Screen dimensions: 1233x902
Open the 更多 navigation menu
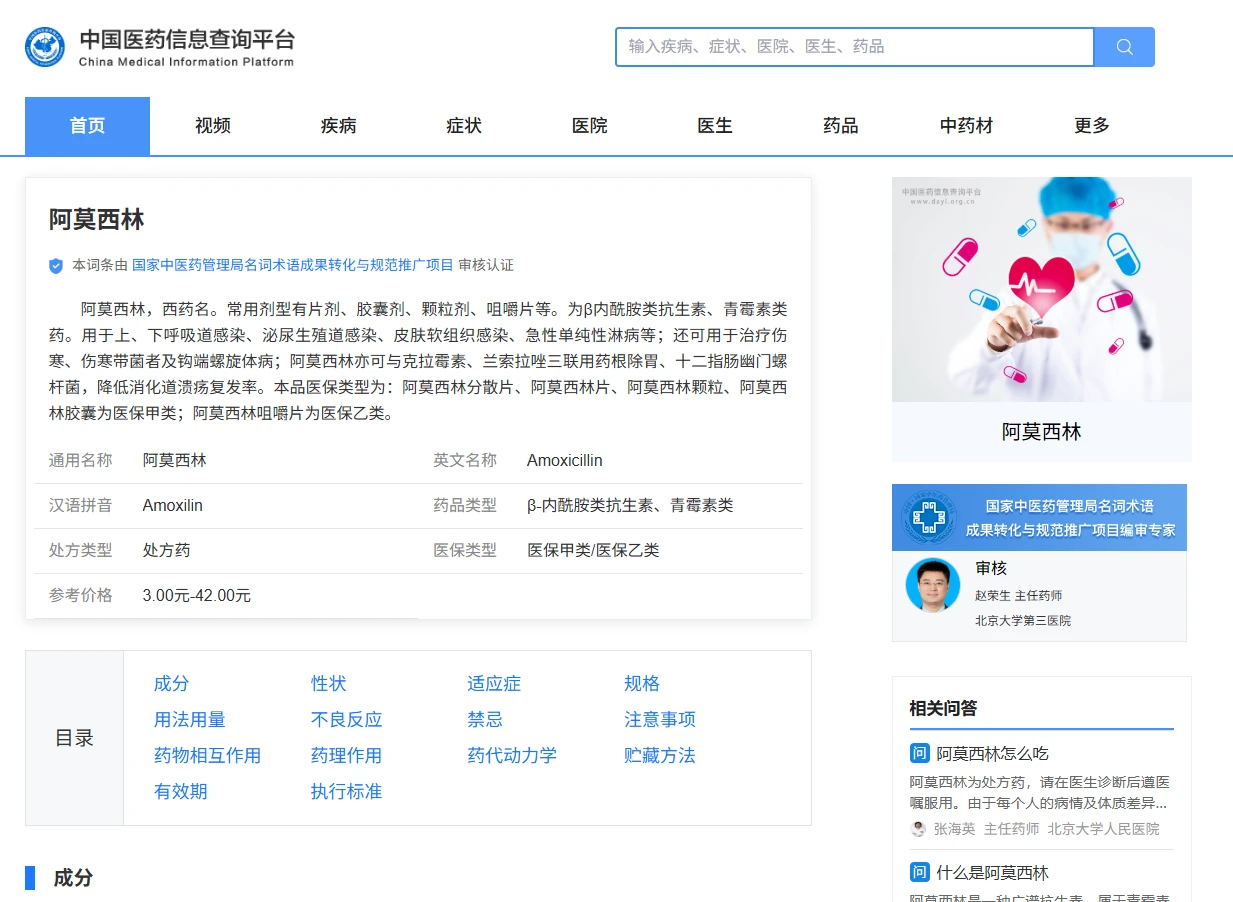coord(1092,126)
